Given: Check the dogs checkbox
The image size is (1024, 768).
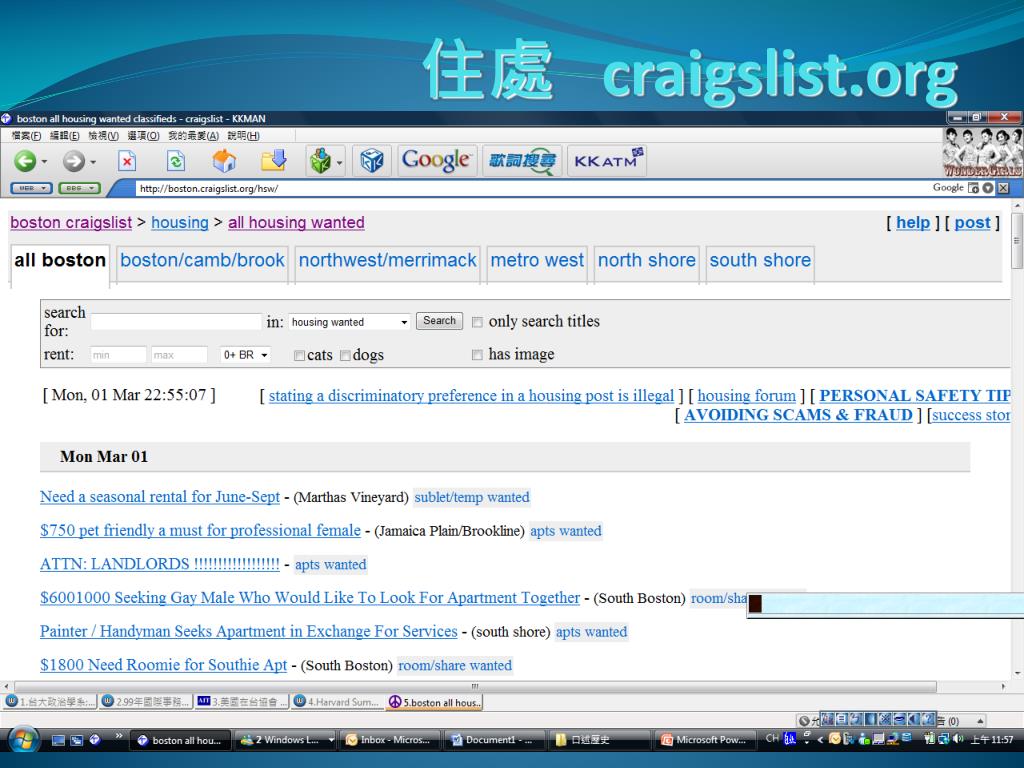Looking at the screenshot, I should [x=345, y=355].
